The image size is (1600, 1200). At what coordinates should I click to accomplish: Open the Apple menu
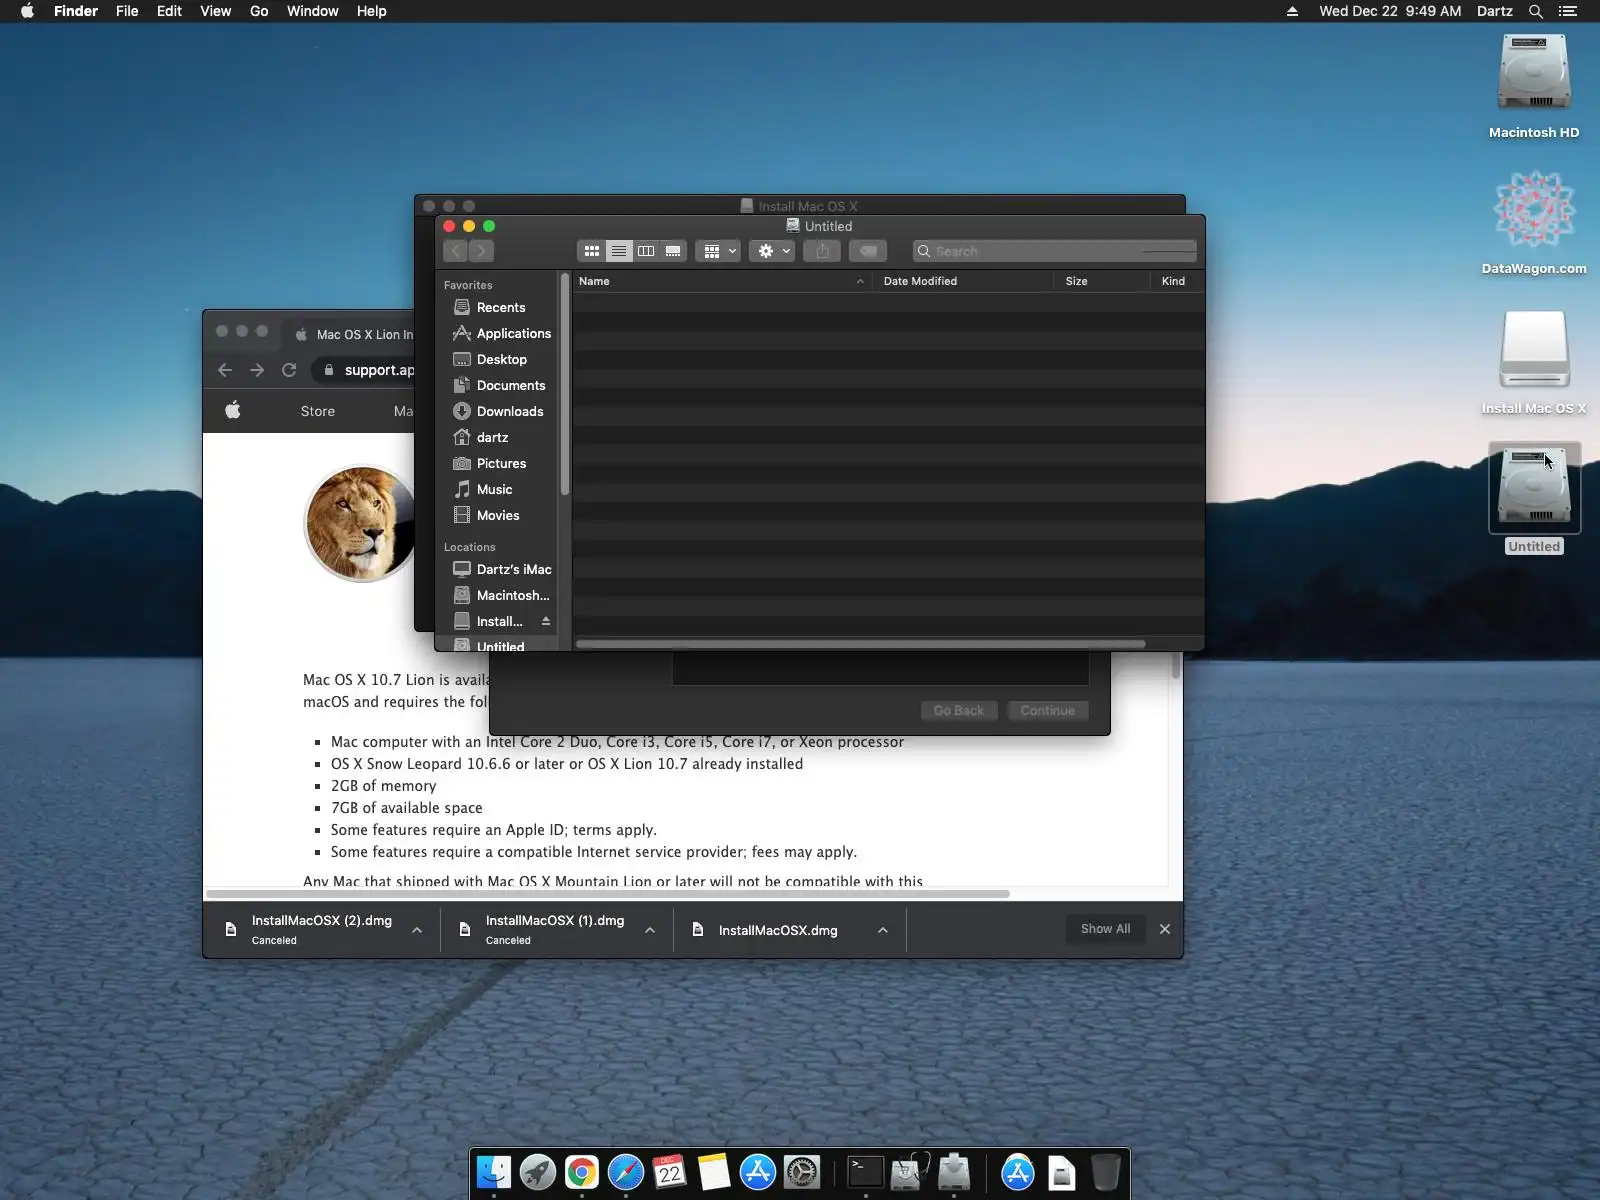pos(27,11)
